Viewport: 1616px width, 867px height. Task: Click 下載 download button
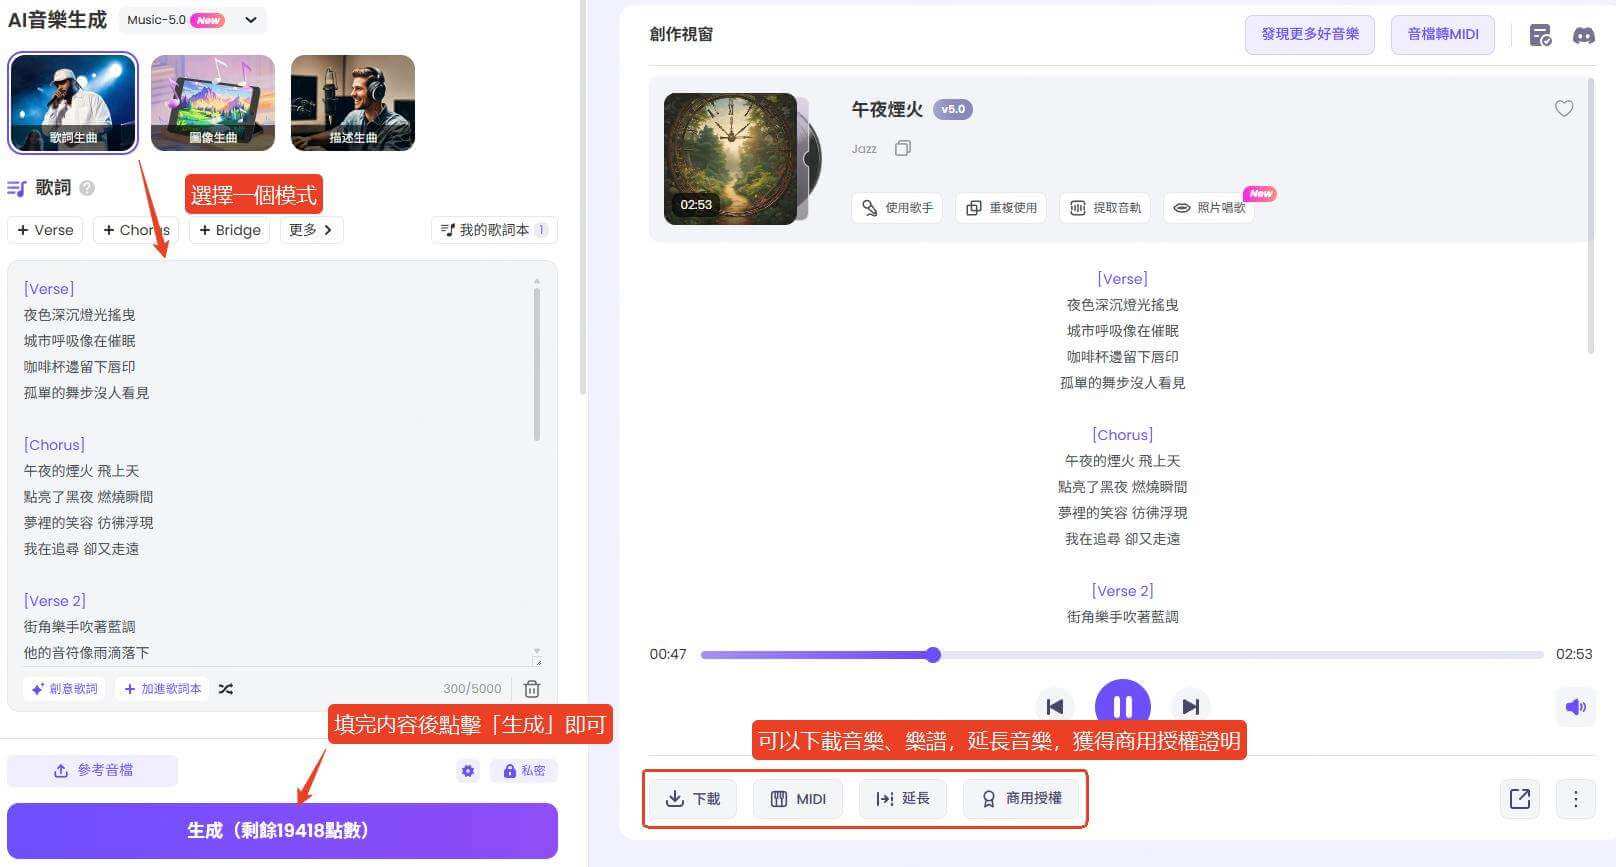coord(693,799)
